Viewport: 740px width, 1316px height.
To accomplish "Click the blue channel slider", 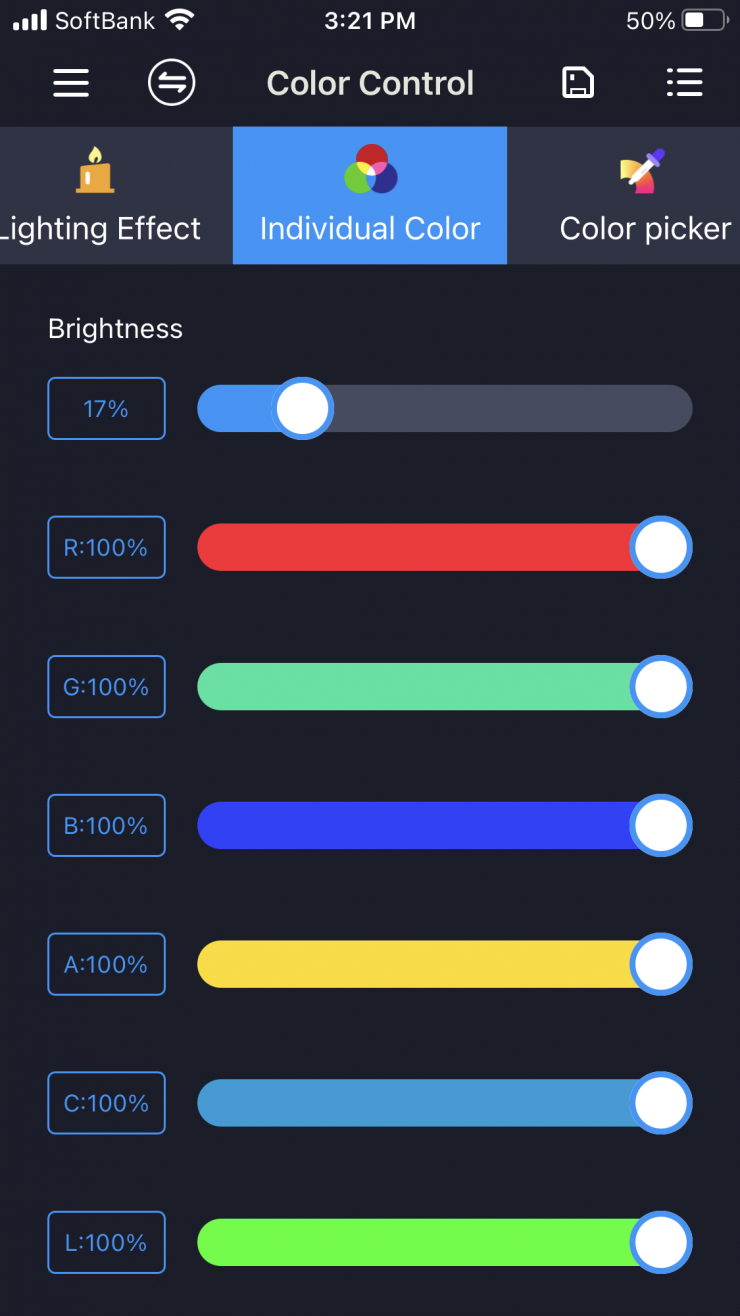I will (420, 825).
